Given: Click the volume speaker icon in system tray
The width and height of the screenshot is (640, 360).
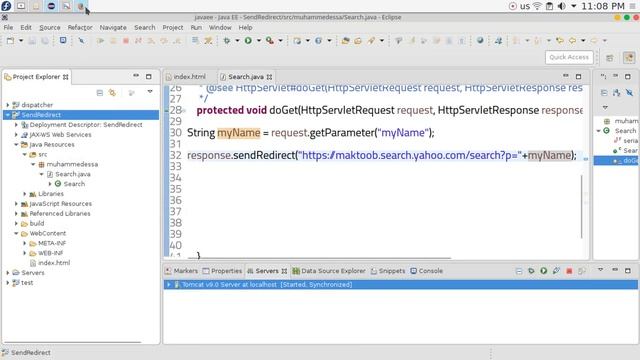Looking at the screenshot, I should point(562,6).
